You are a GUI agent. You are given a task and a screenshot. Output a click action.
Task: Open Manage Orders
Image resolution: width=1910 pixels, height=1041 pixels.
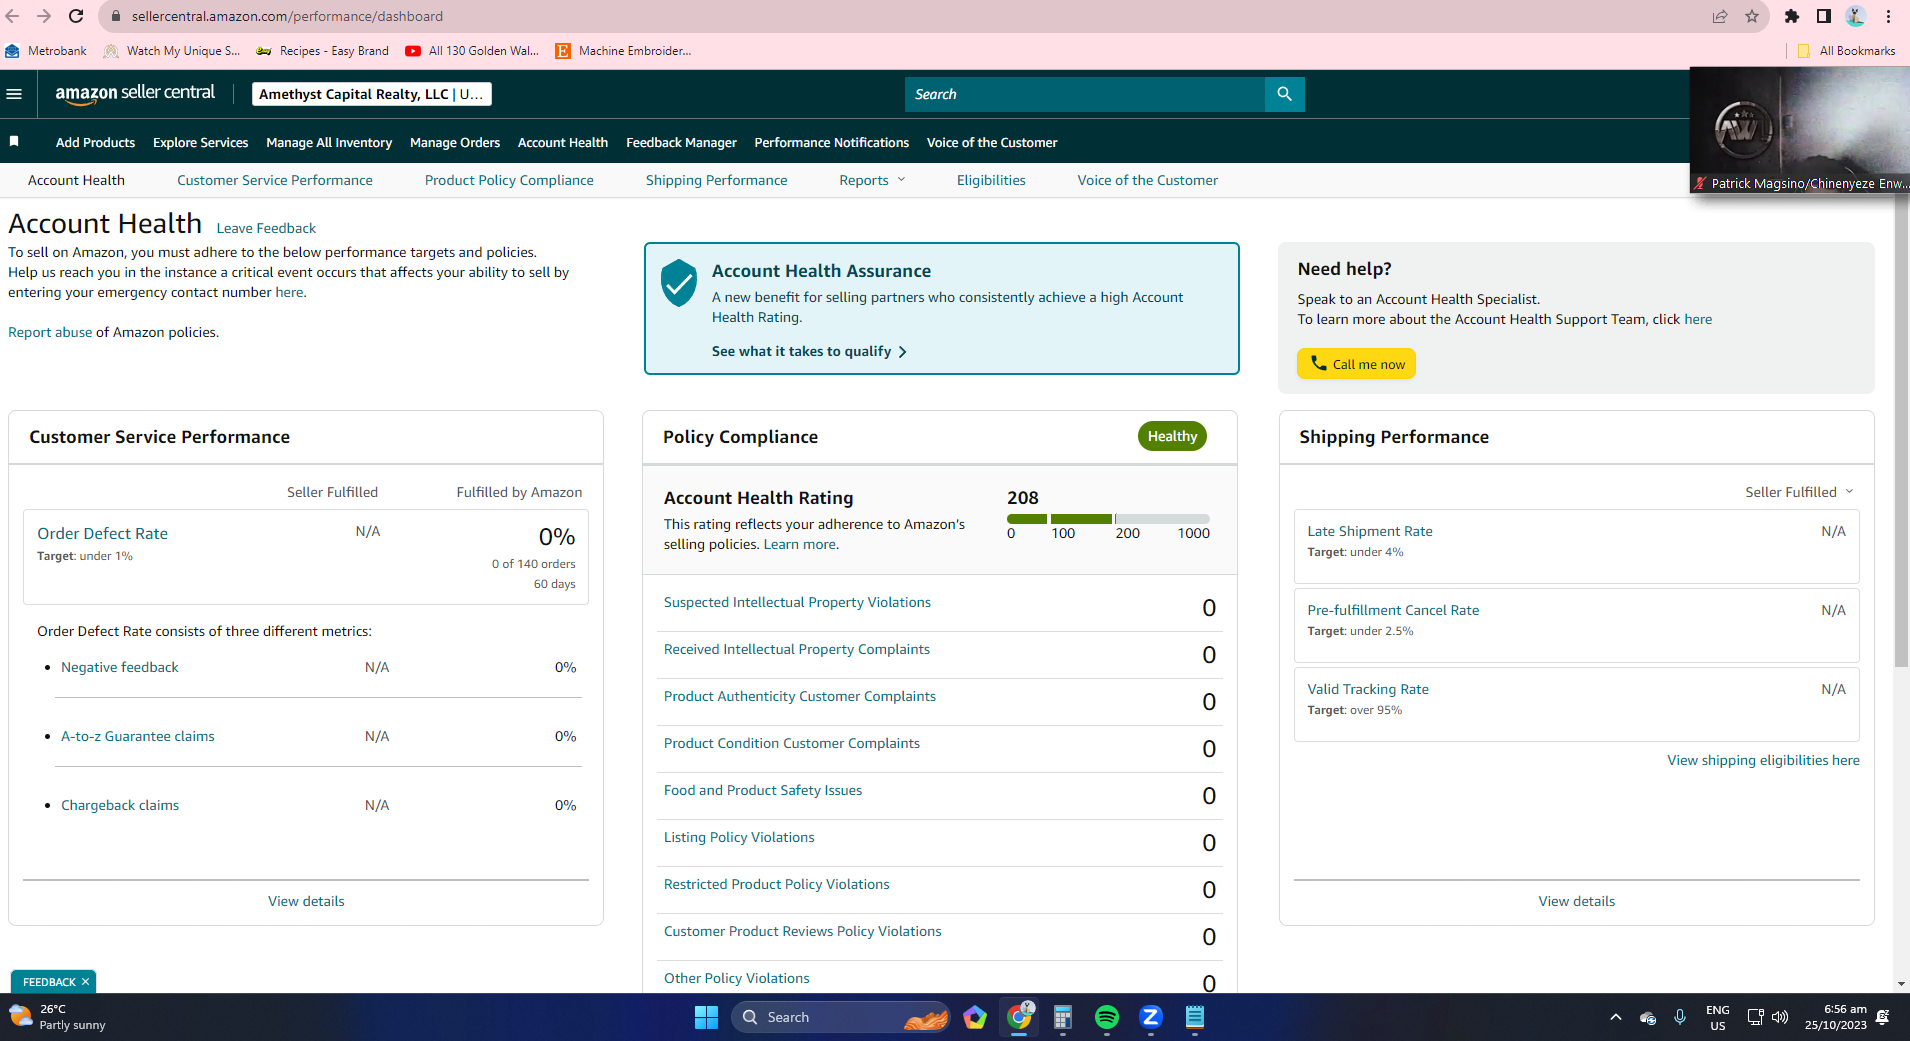(455, 142)
